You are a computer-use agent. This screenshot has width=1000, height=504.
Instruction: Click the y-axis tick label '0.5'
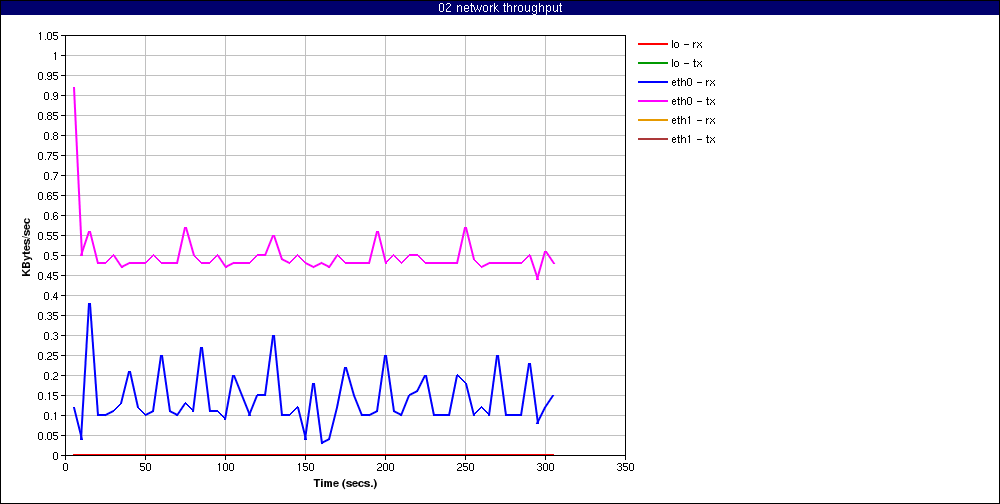pos(49,256)
